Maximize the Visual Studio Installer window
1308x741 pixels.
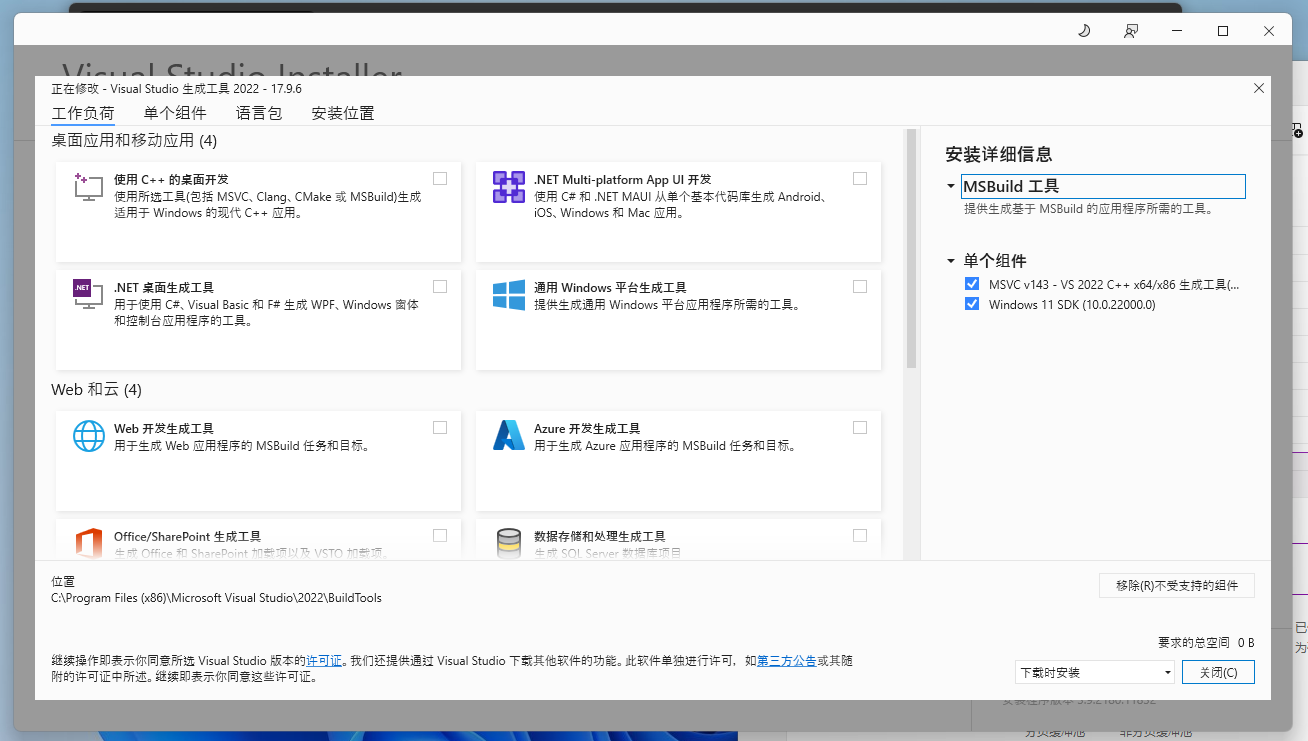click(1222, 31)
